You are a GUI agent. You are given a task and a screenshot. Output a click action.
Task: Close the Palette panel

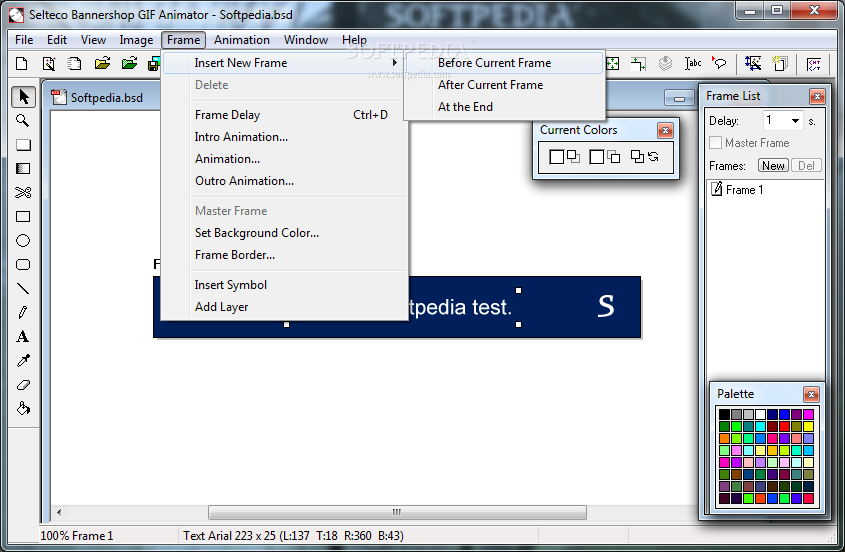tap(811, 395)
